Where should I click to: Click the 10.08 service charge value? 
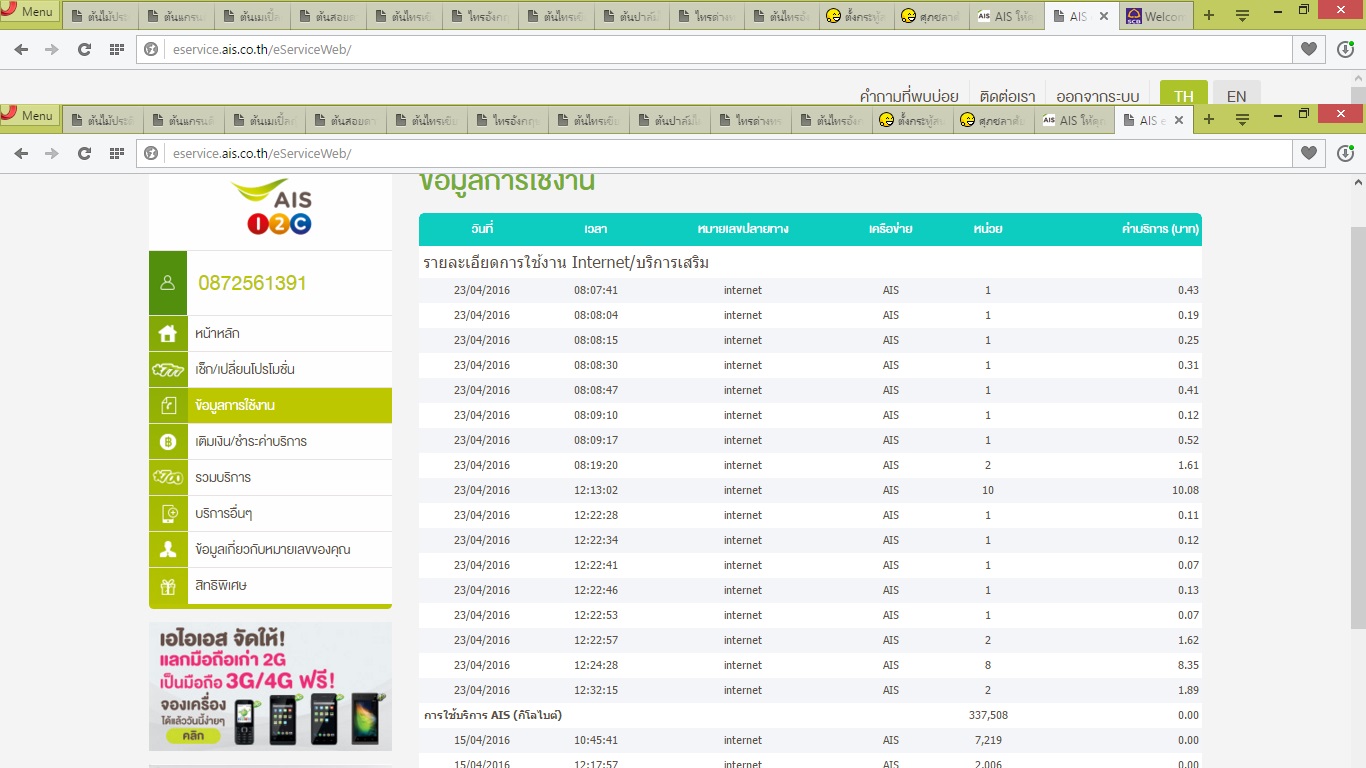pyautogui.click(x=1185, y=490)
